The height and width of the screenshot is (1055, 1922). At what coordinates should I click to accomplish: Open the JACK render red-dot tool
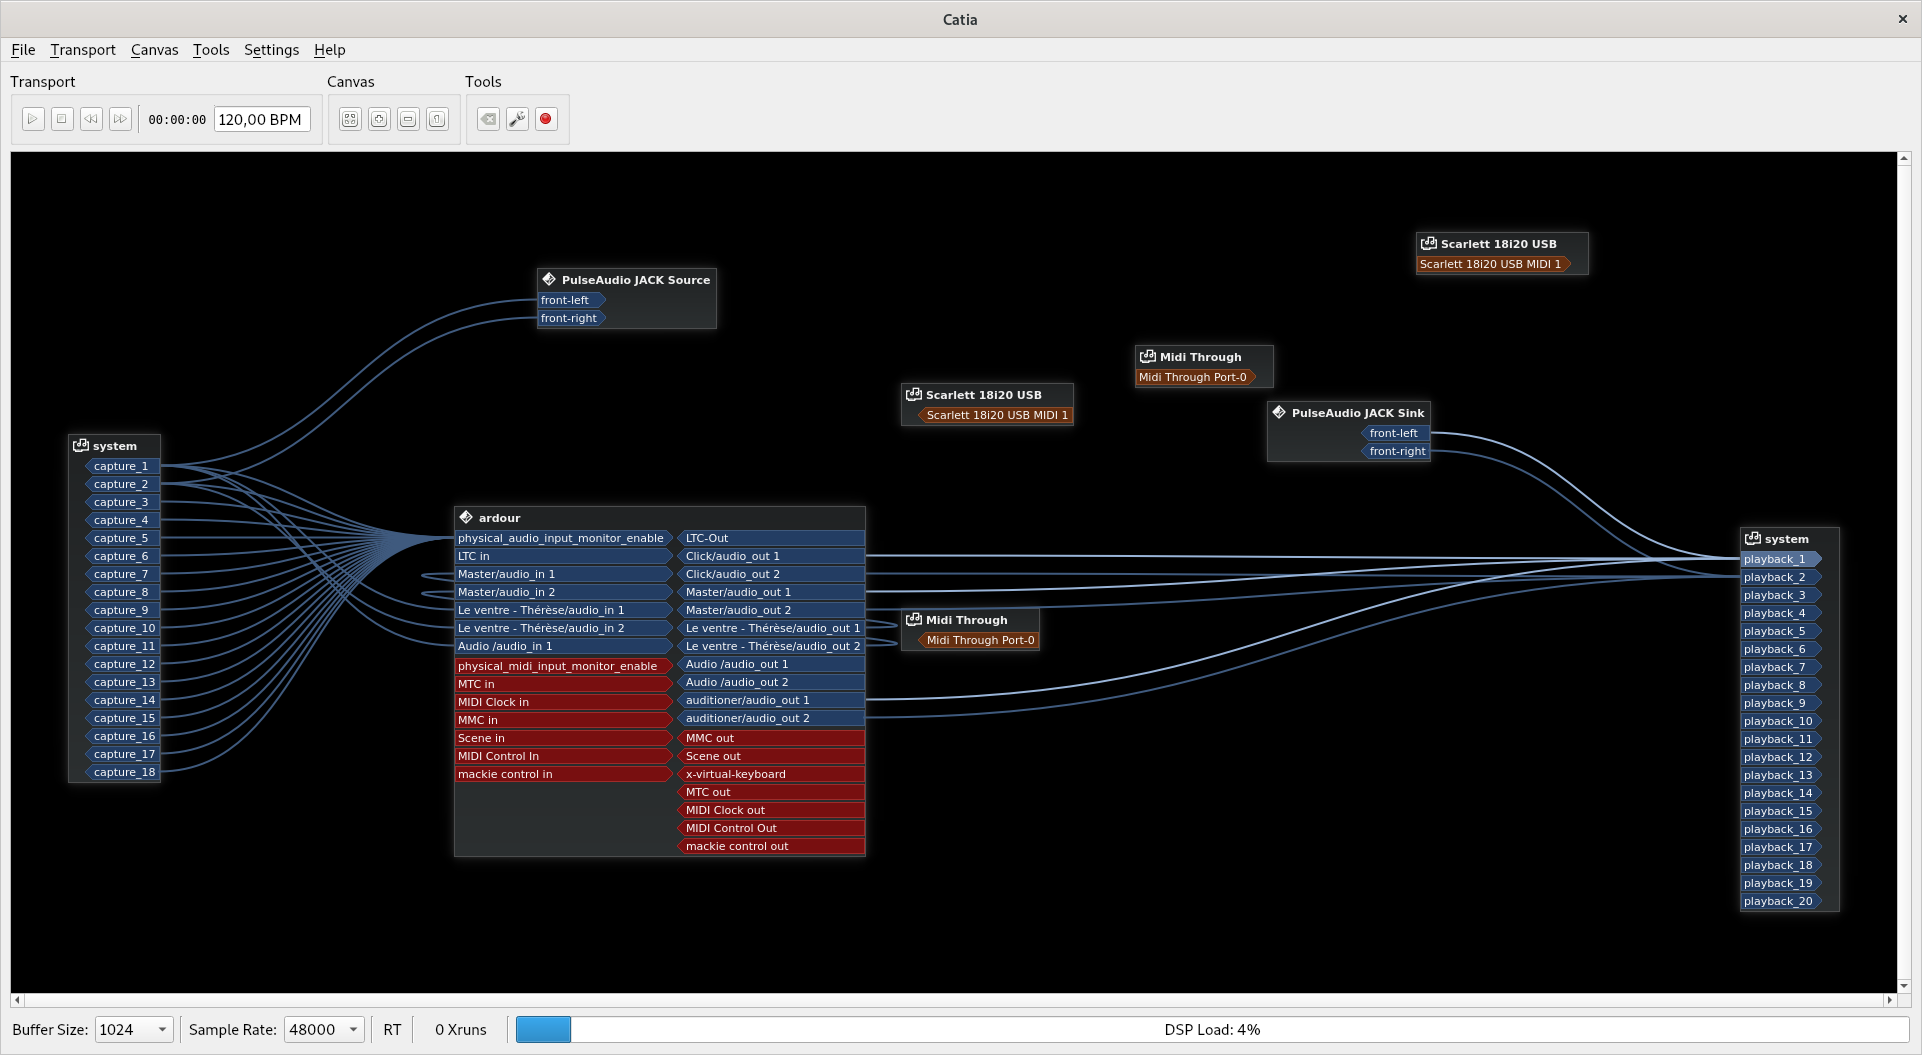tap(546, 119)
